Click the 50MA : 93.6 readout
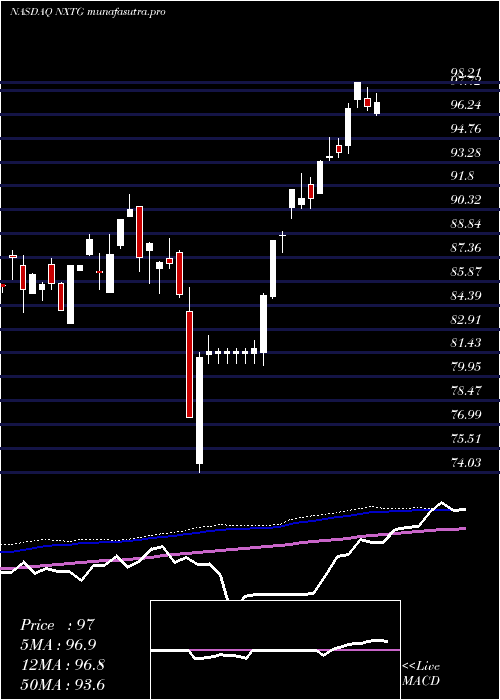 (62, 684)
